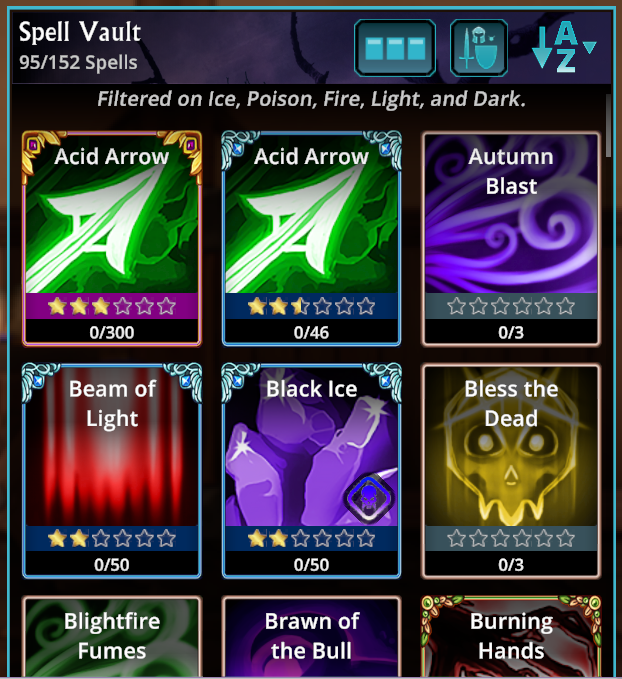Select the blue-framed Acid Arrow card

click(x=311, y=238)
